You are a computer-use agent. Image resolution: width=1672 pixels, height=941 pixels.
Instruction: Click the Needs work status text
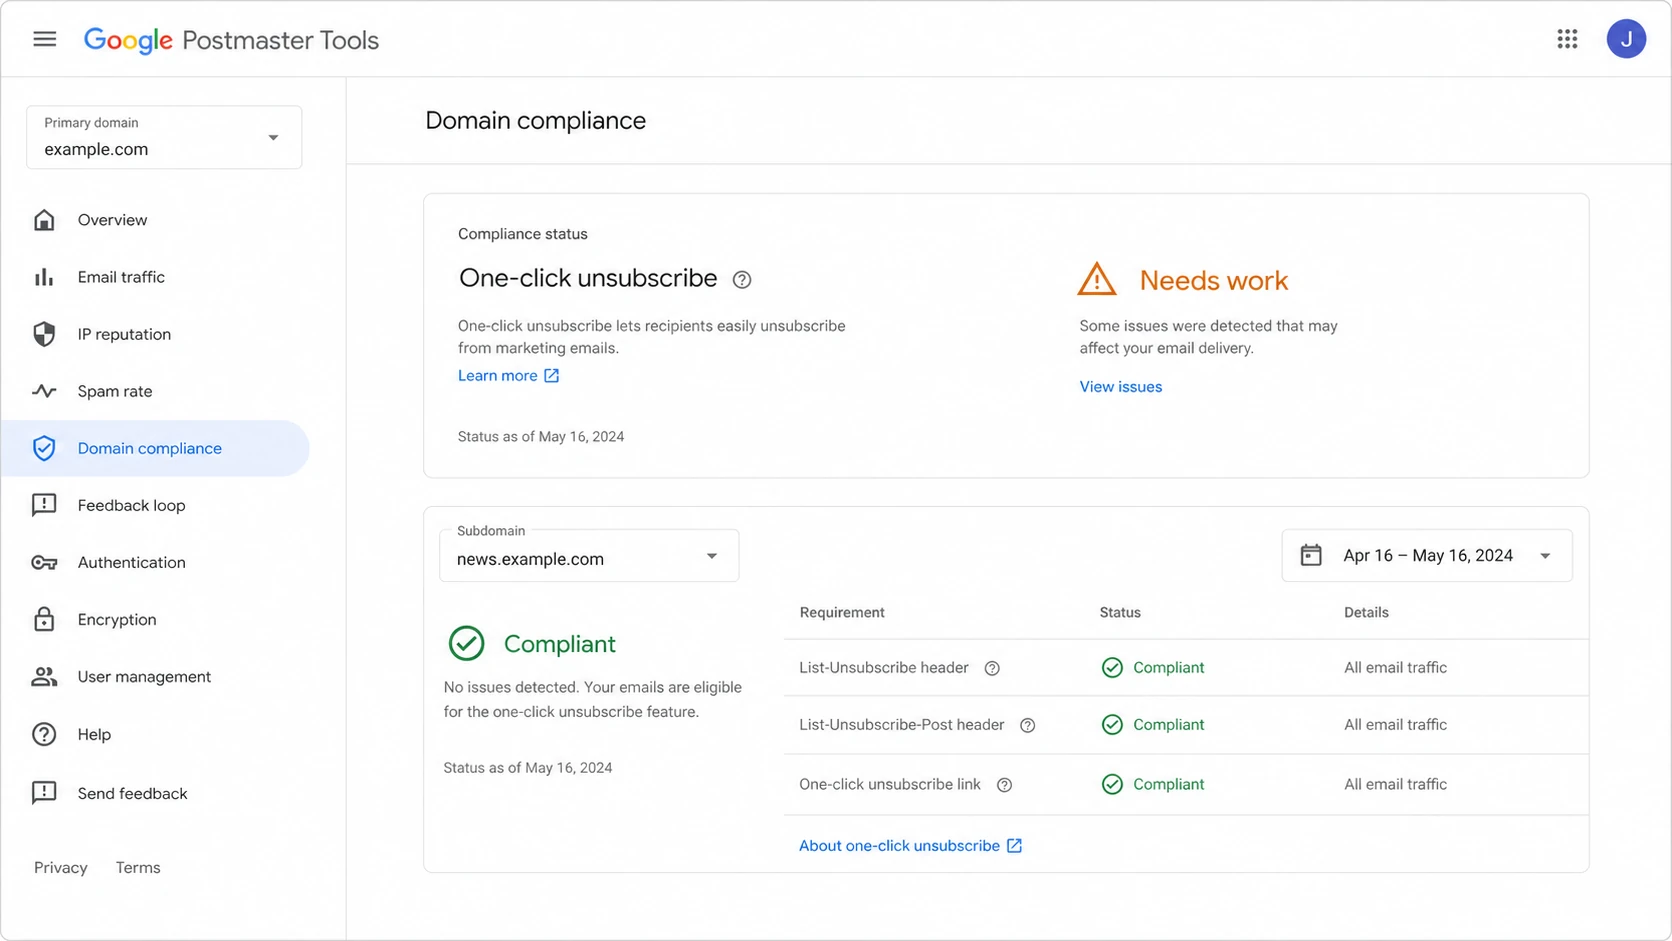point(1214,281)
